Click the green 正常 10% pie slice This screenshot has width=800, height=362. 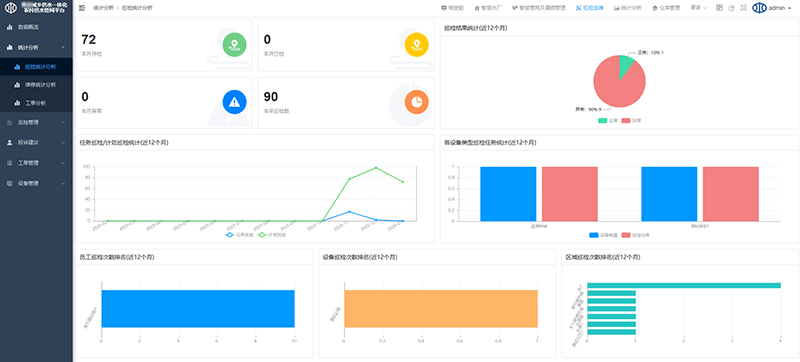(626, 65)
